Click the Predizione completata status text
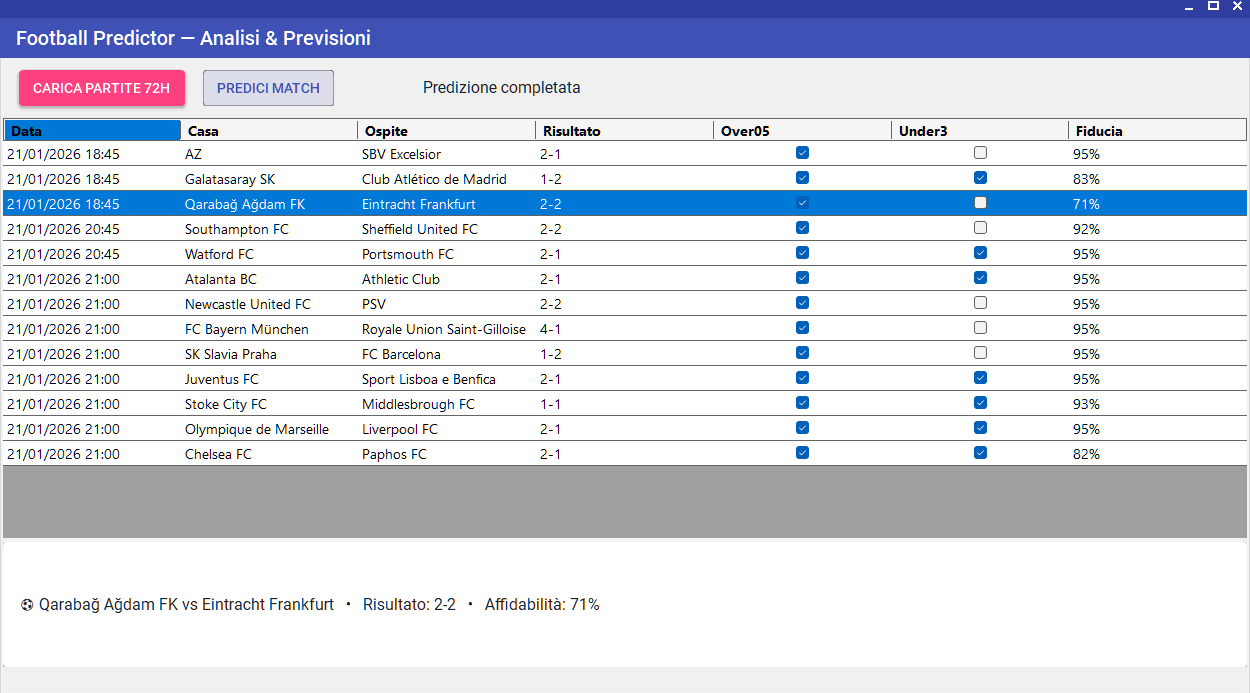Image resolution: width=1250 pixels, height=693 pixels. coord(502,88)
